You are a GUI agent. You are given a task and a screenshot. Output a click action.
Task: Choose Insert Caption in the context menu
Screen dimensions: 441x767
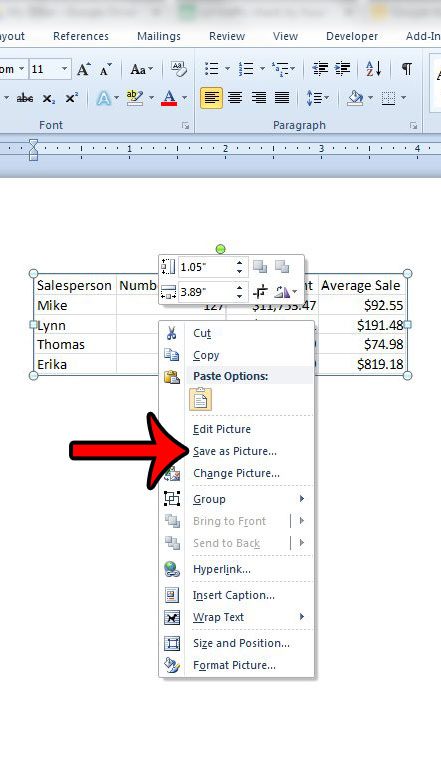click(236, 595)
